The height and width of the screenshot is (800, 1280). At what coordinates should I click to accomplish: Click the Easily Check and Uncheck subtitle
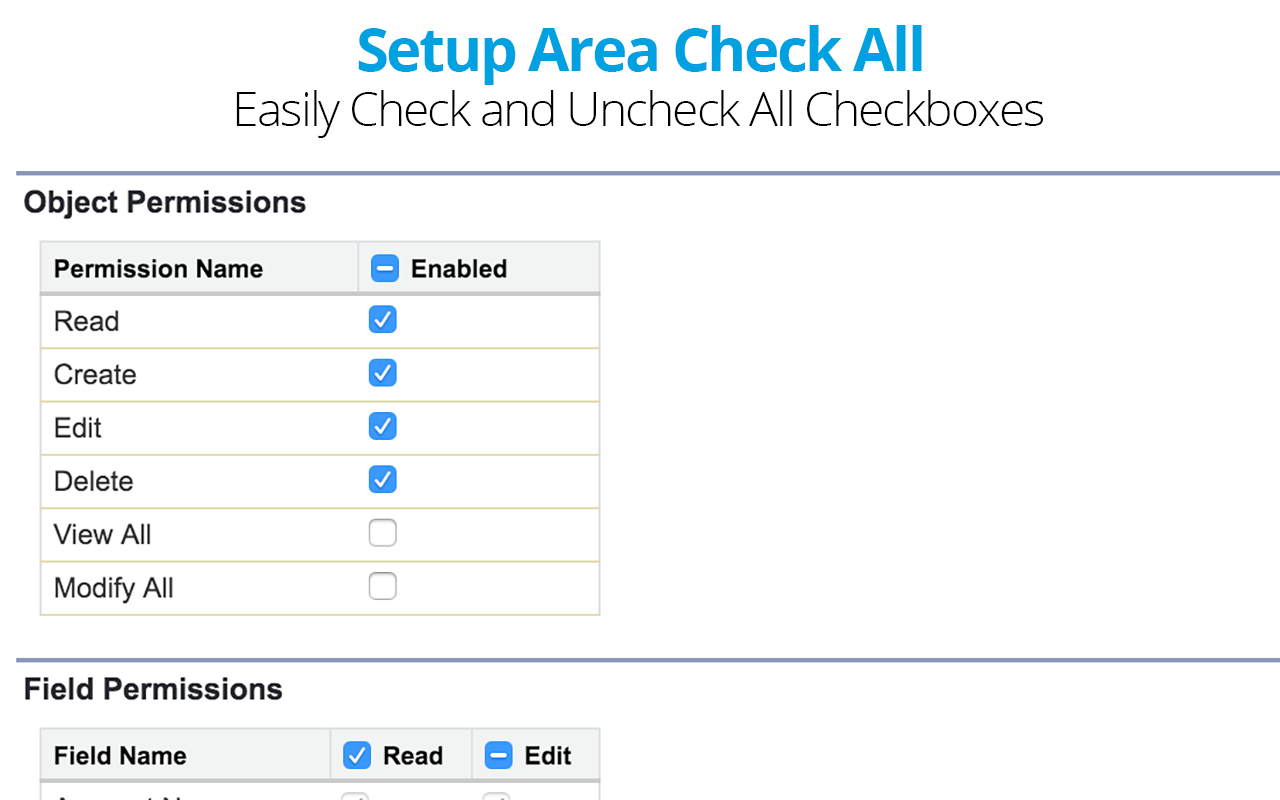pyautogui.click(x=639, y=110)
